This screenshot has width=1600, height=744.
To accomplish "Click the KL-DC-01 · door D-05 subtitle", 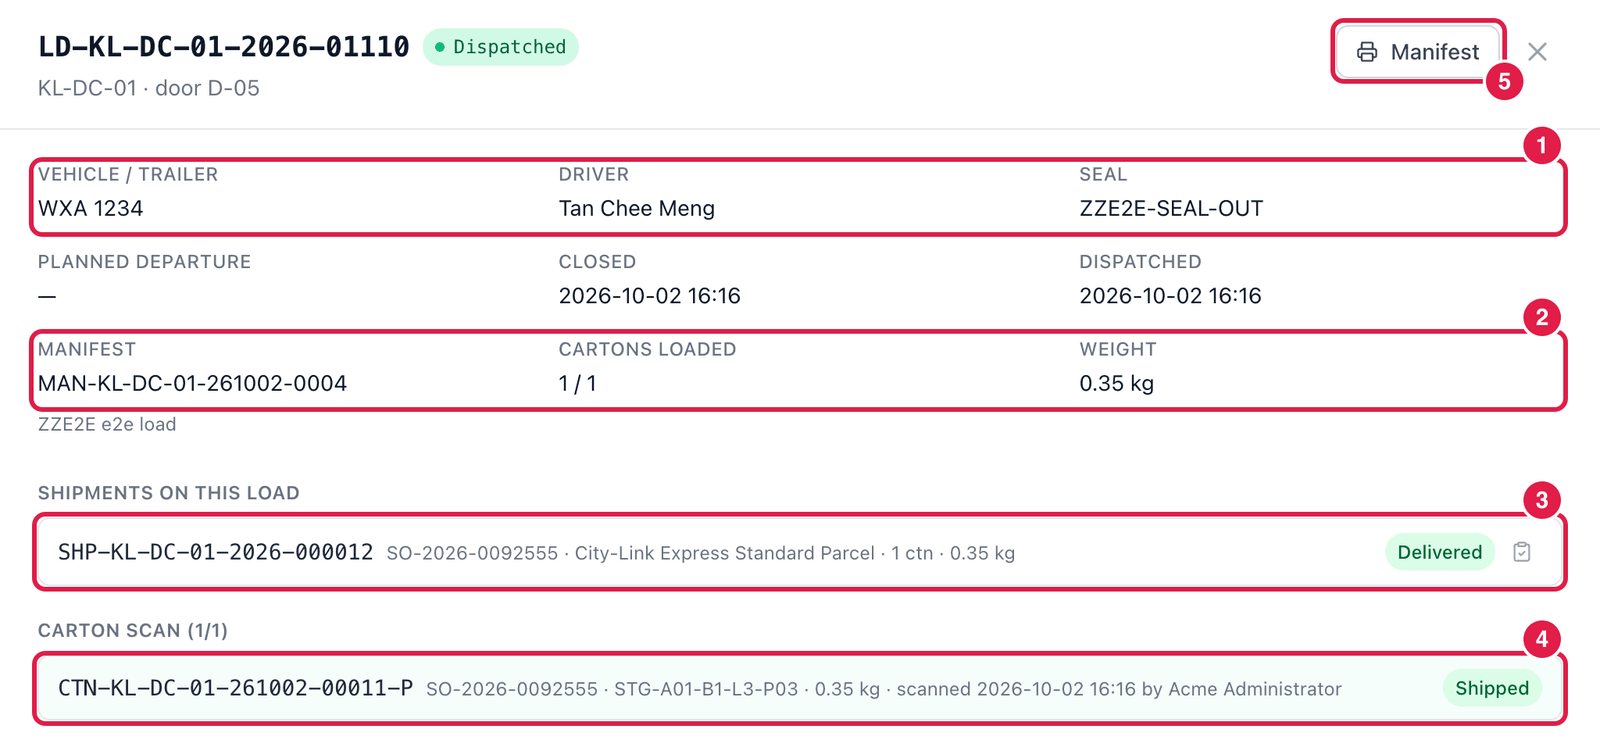I will pyautogui.click(x=148, y=88).
